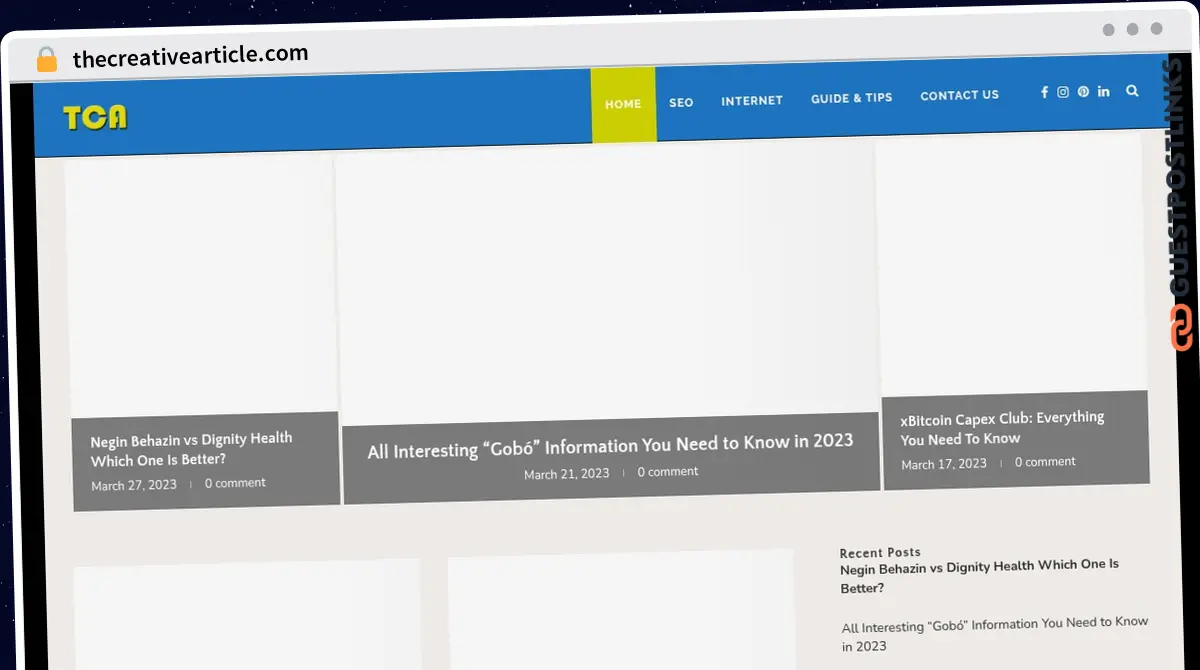The image size is (1200, 670).
Task: Open the Instagram social icon
Action: pos(1063,92)
